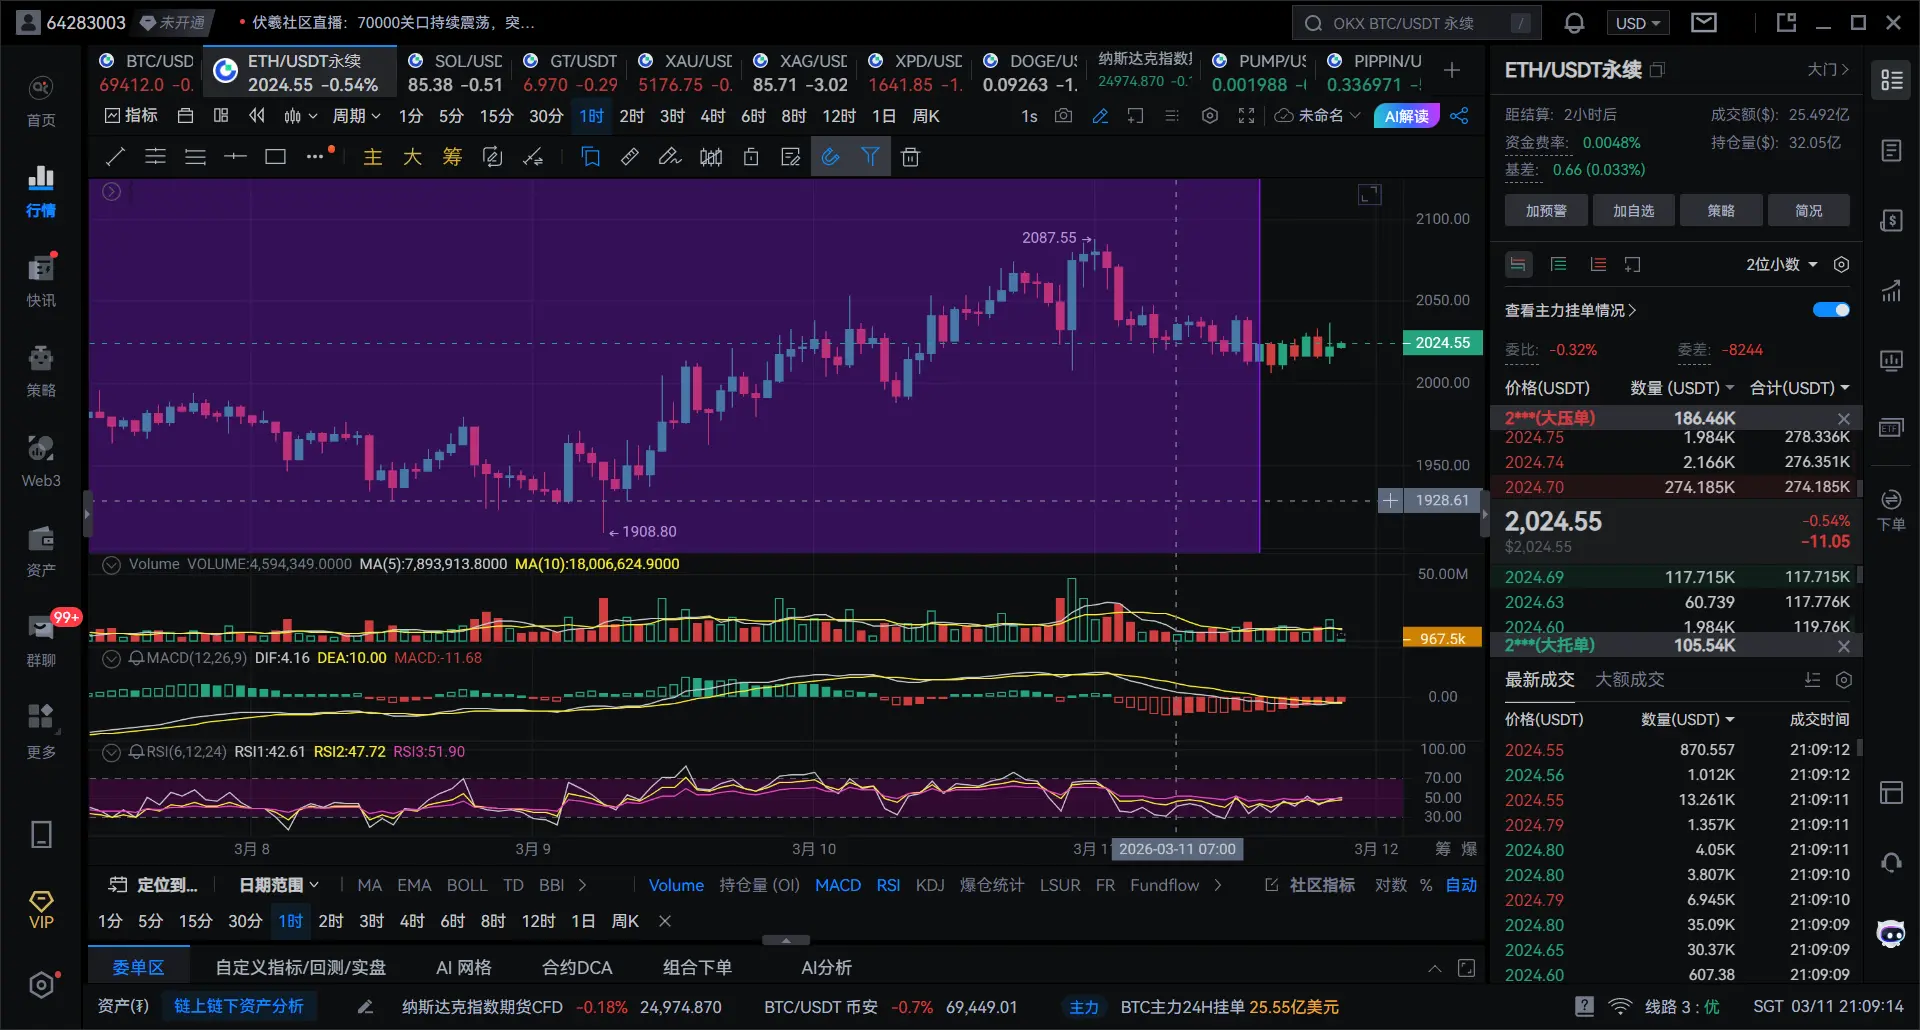Enable the KDJ indicator
The width and height of the screenshot is (1920, 1030).
(x=930, y=885)
